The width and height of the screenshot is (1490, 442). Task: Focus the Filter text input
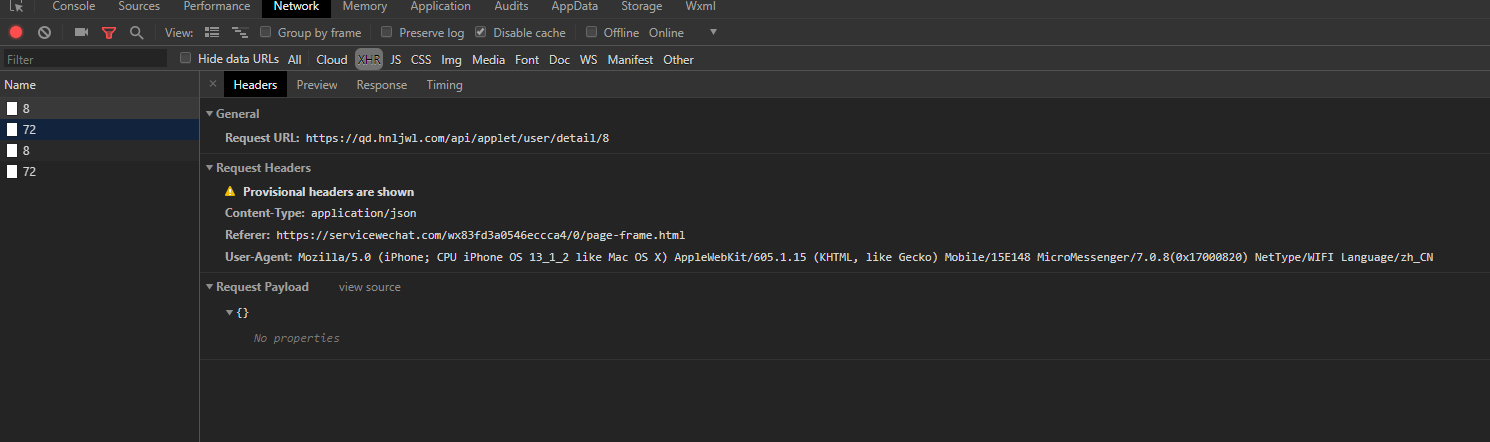click(x=84, y=59)
